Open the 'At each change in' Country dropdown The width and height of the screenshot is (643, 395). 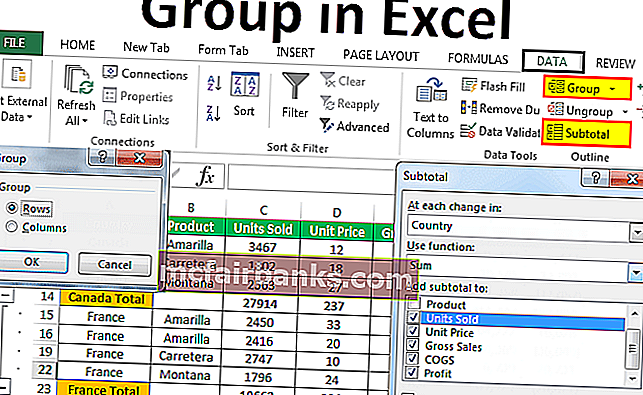(636, 233)
